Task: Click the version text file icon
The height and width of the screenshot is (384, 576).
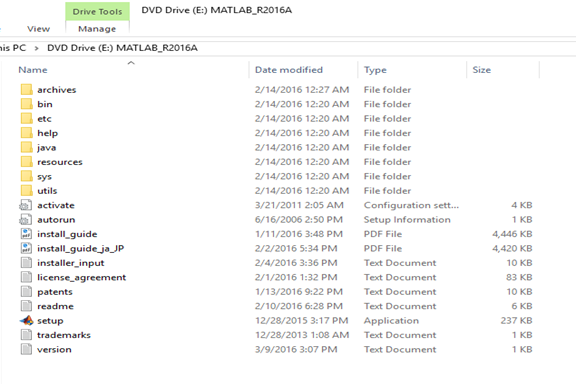Action: tap(26, 349)
